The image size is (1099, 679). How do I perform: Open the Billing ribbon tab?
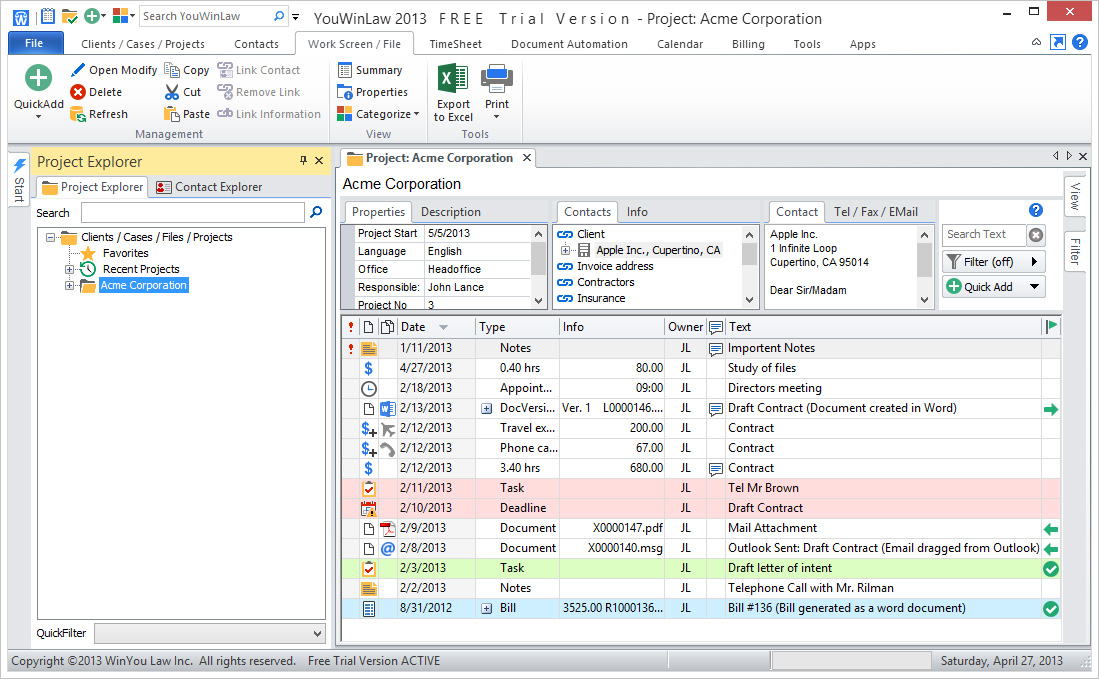click(x=747, y=44)
